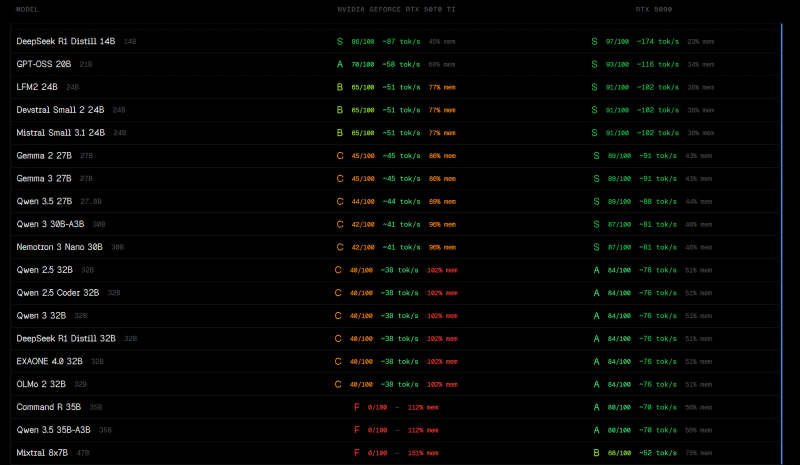
Task: Sort by the MODEL column header
Action: (28, 8)
